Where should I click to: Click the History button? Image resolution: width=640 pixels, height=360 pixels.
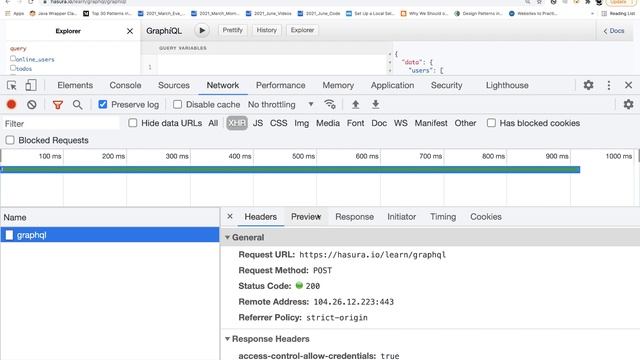point(267,30)
